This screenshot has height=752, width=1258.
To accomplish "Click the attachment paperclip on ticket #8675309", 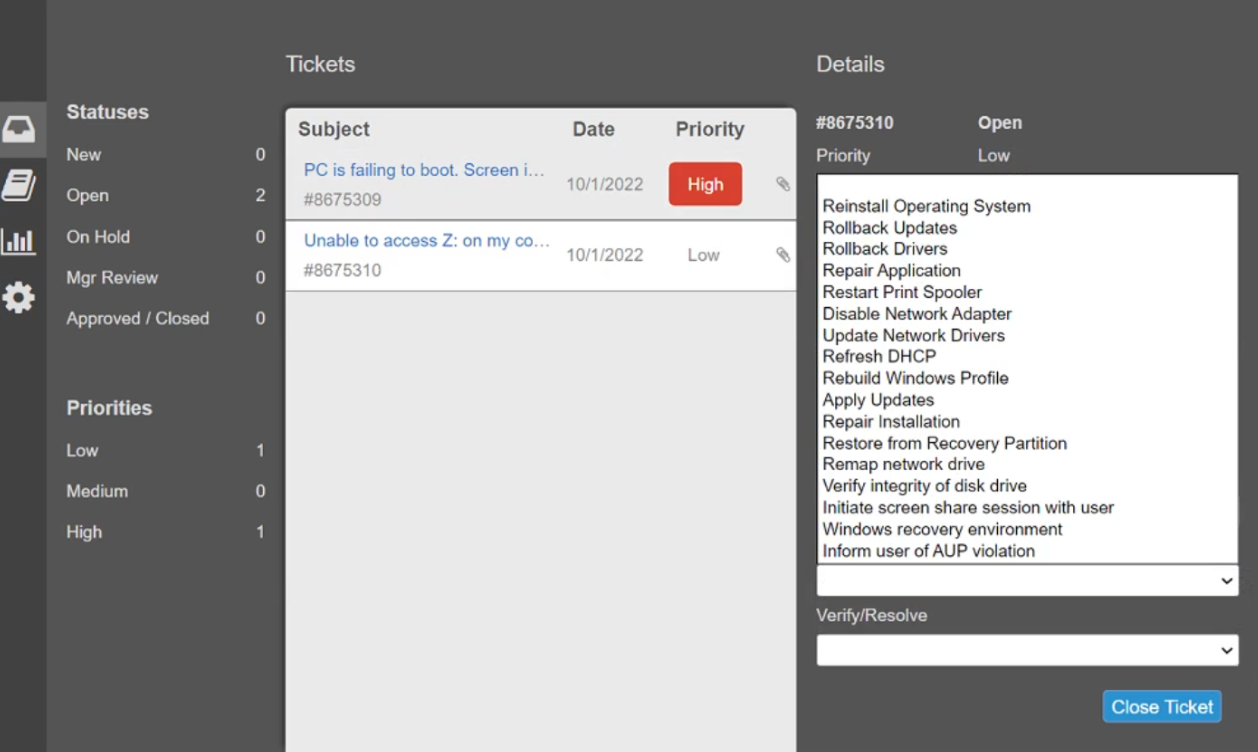I will coord(783,184).
